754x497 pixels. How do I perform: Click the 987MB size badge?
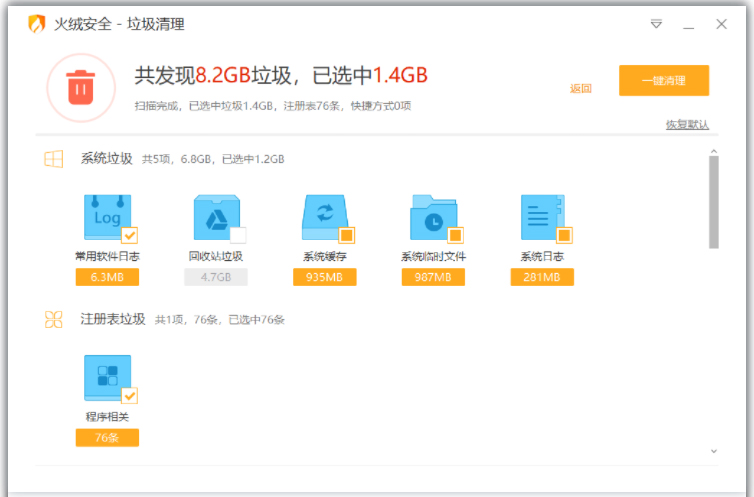pos(433,277)
